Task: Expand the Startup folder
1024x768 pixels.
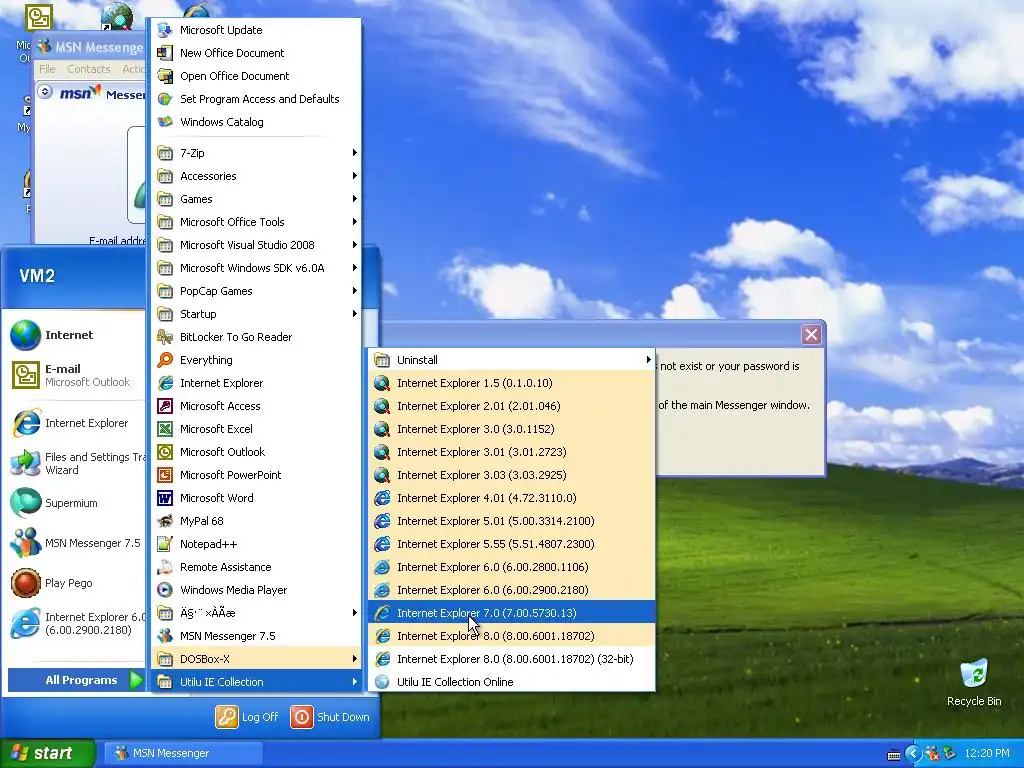Action: pos(257,313)
